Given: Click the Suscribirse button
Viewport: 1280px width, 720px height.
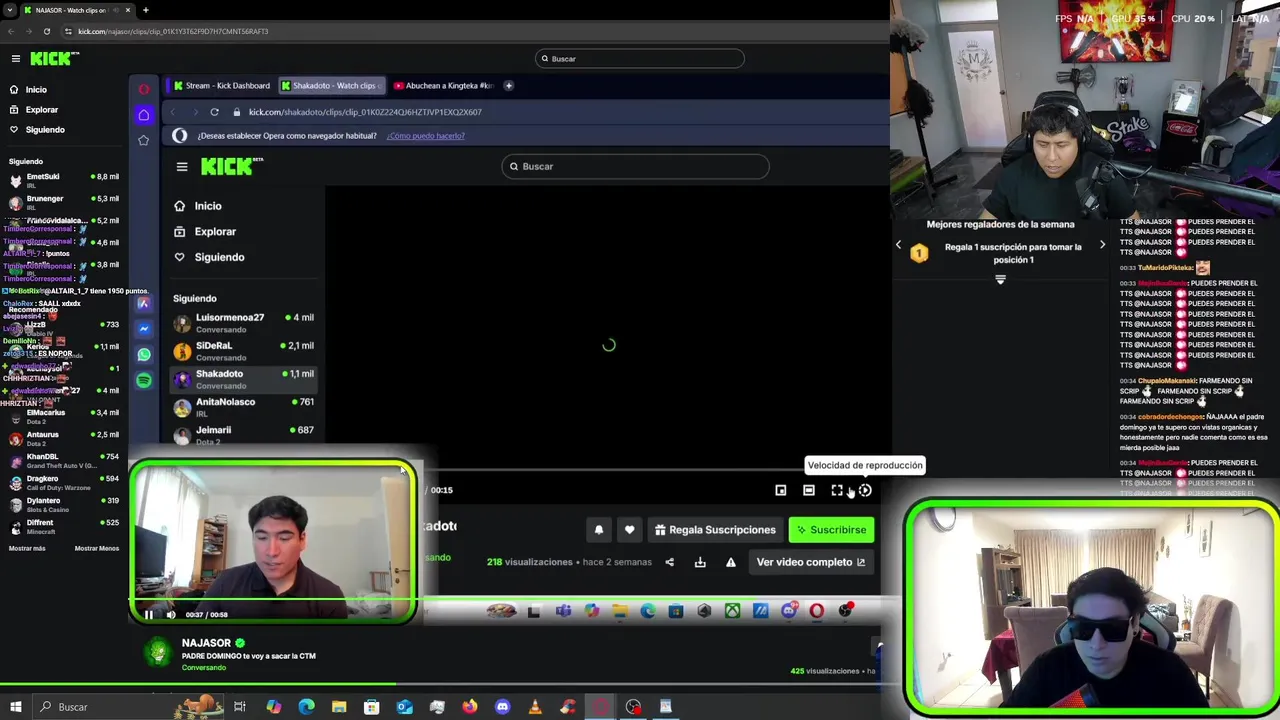Looking at the screenshot, I should (831, 530).
